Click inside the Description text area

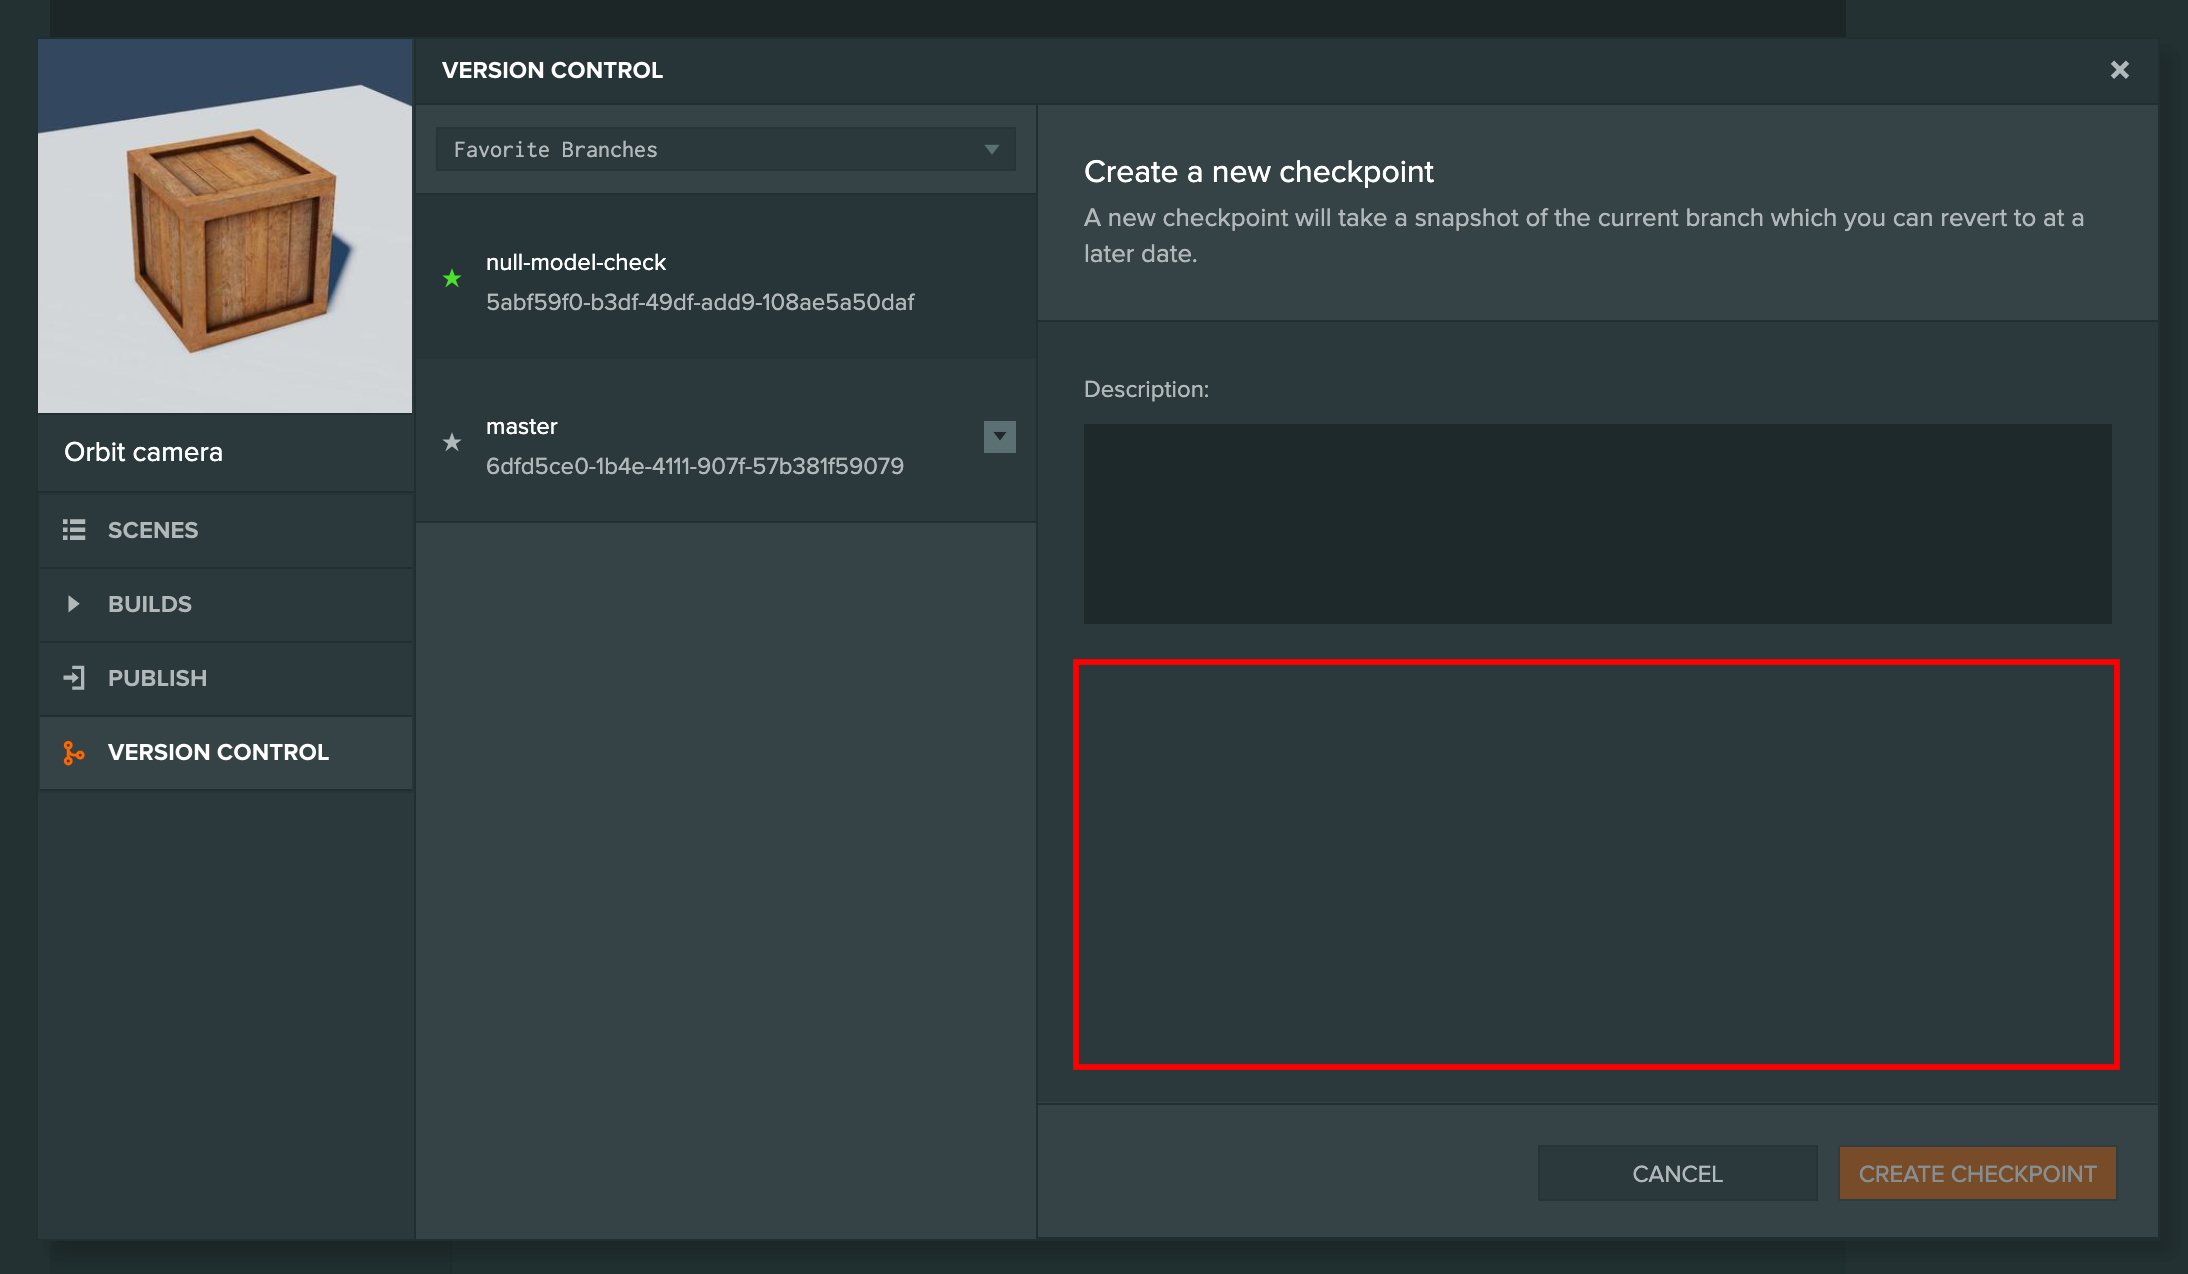1595,523
